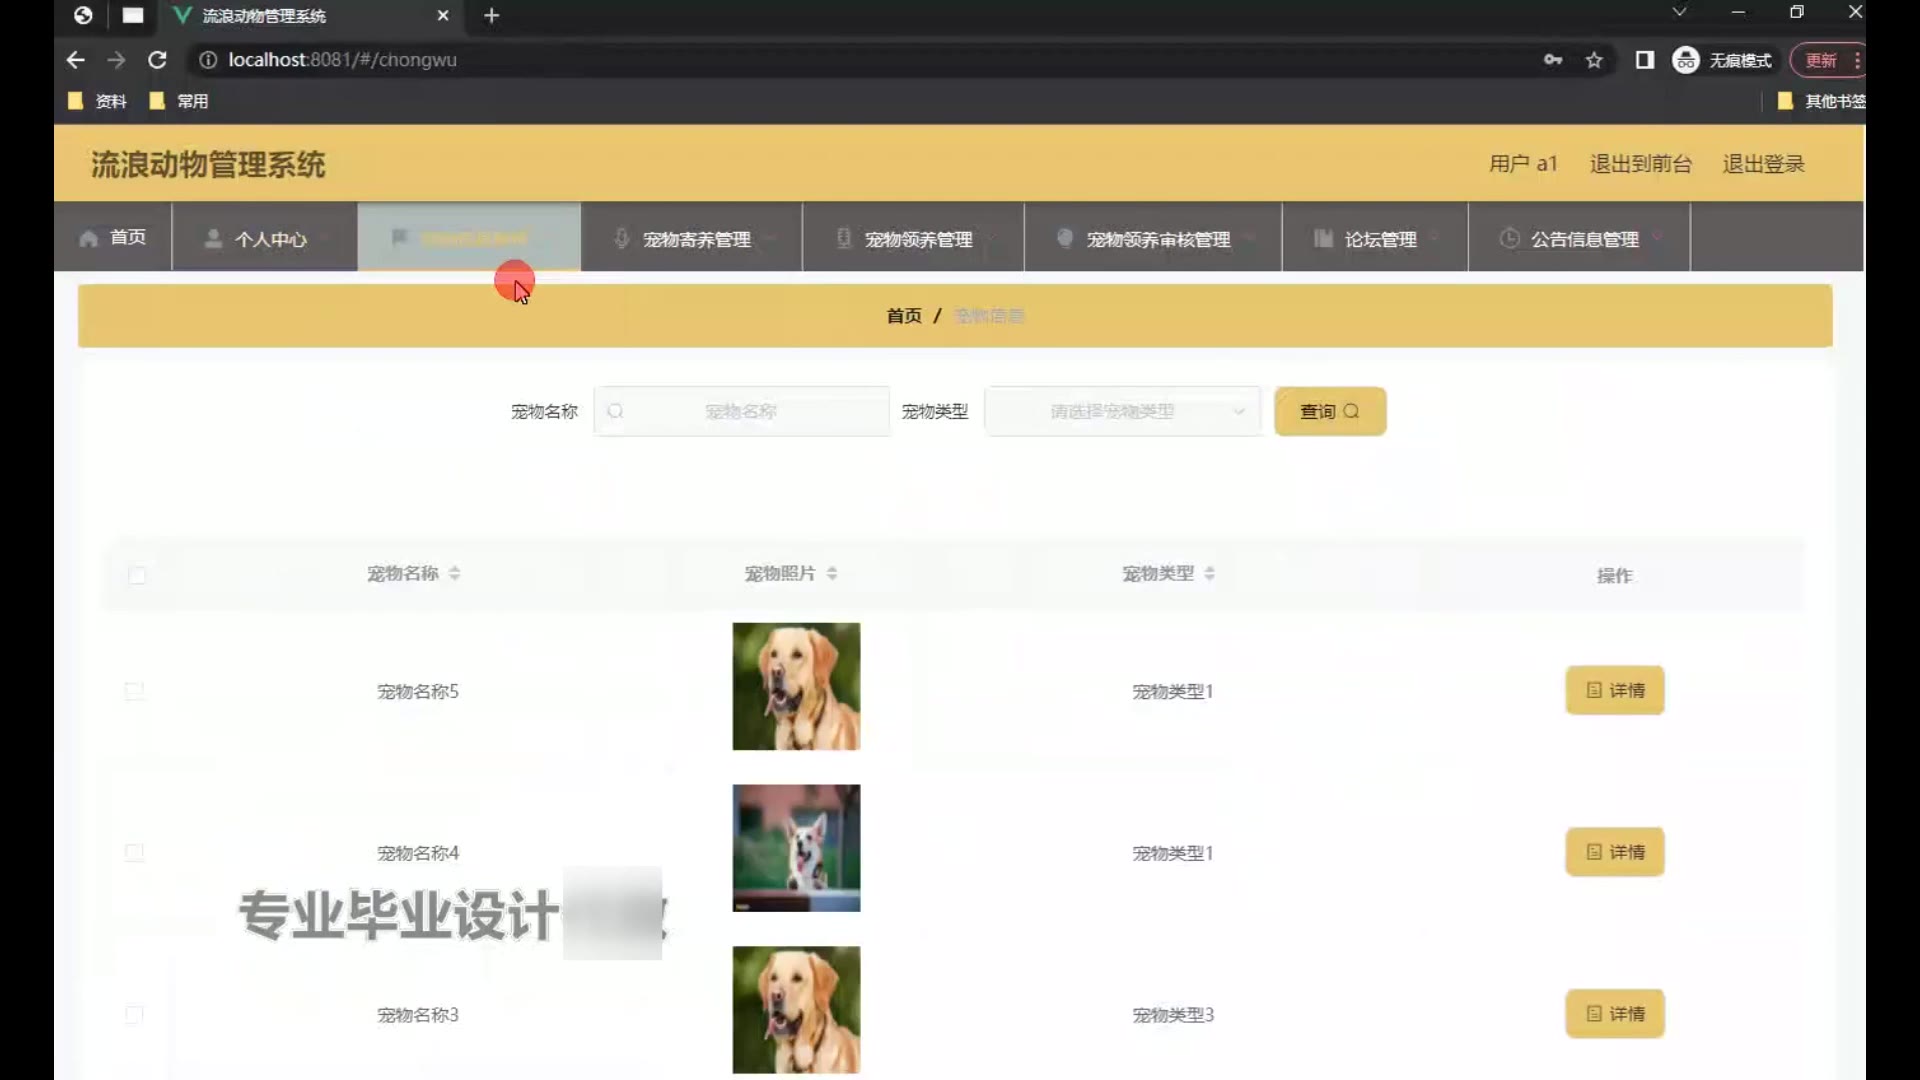Image resolution: width=1920 pixels, height=1080 pixels.
Task: Sort the table by the 宠物名称 column arrows
Action: pos(455,573)
